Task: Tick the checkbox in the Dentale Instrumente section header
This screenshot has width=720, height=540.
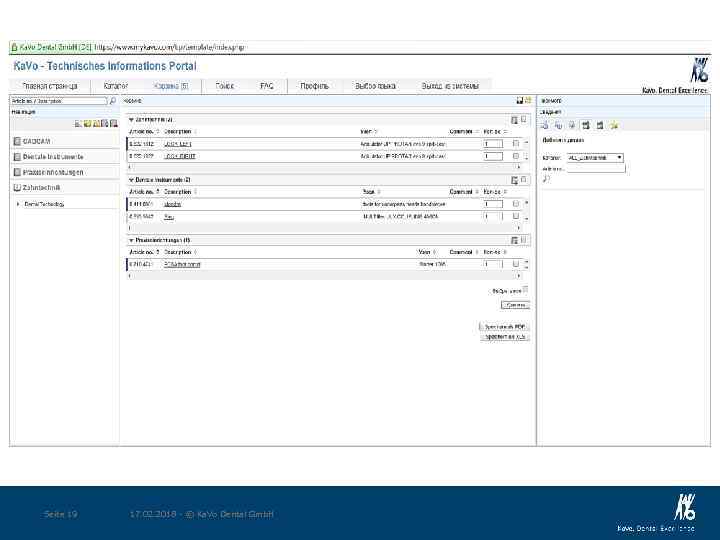Action: (x=523, y=180)
